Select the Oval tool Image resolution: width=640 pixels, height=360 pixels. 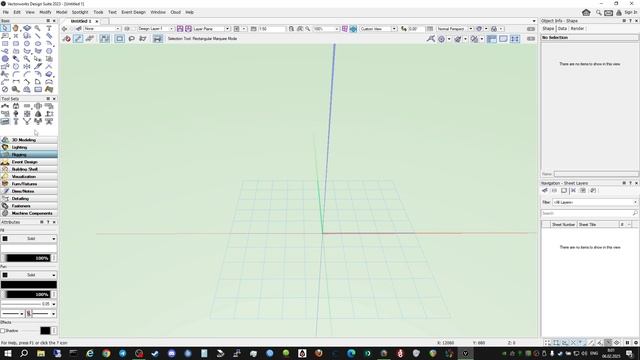click(x=38, y=44)
